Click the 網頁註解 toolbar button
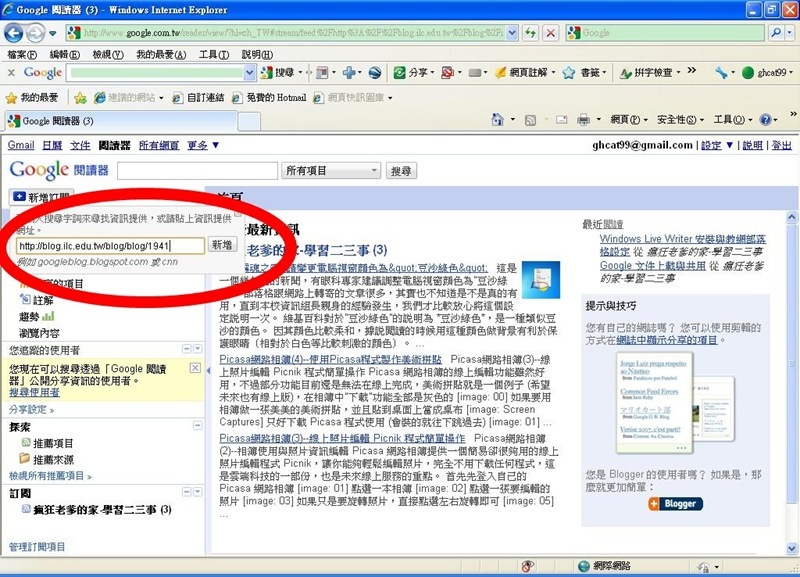Screen dimensions: 800x577 pos(521,73)
